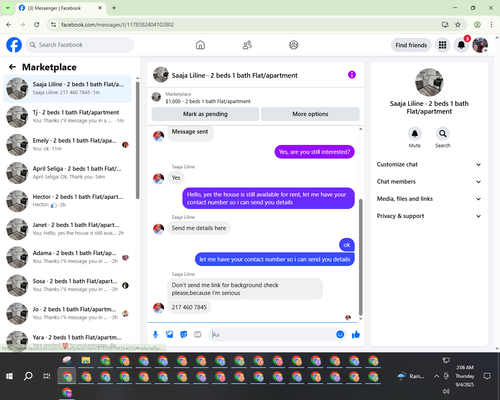Image resolution: width=500 pixels, height=400 pixels.
Task: Open the emoji picker in message box
Action: 340,334
